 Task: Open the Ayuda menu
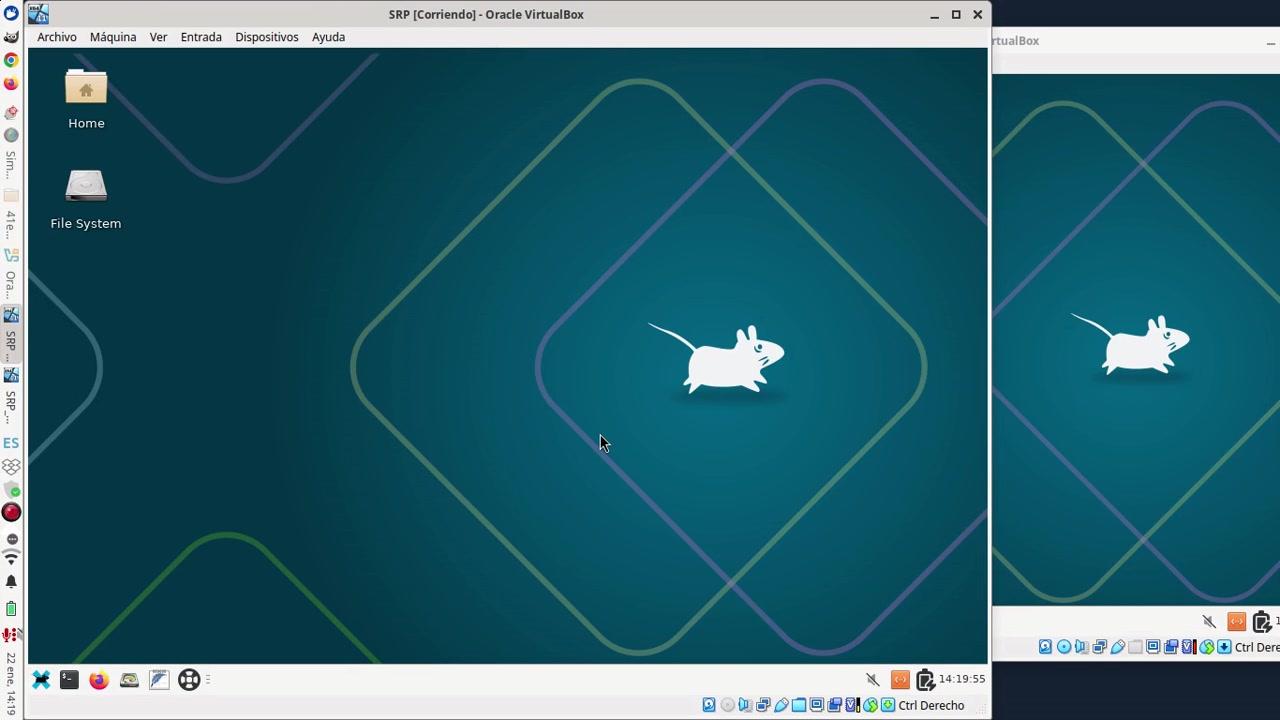tap(328, 37)
